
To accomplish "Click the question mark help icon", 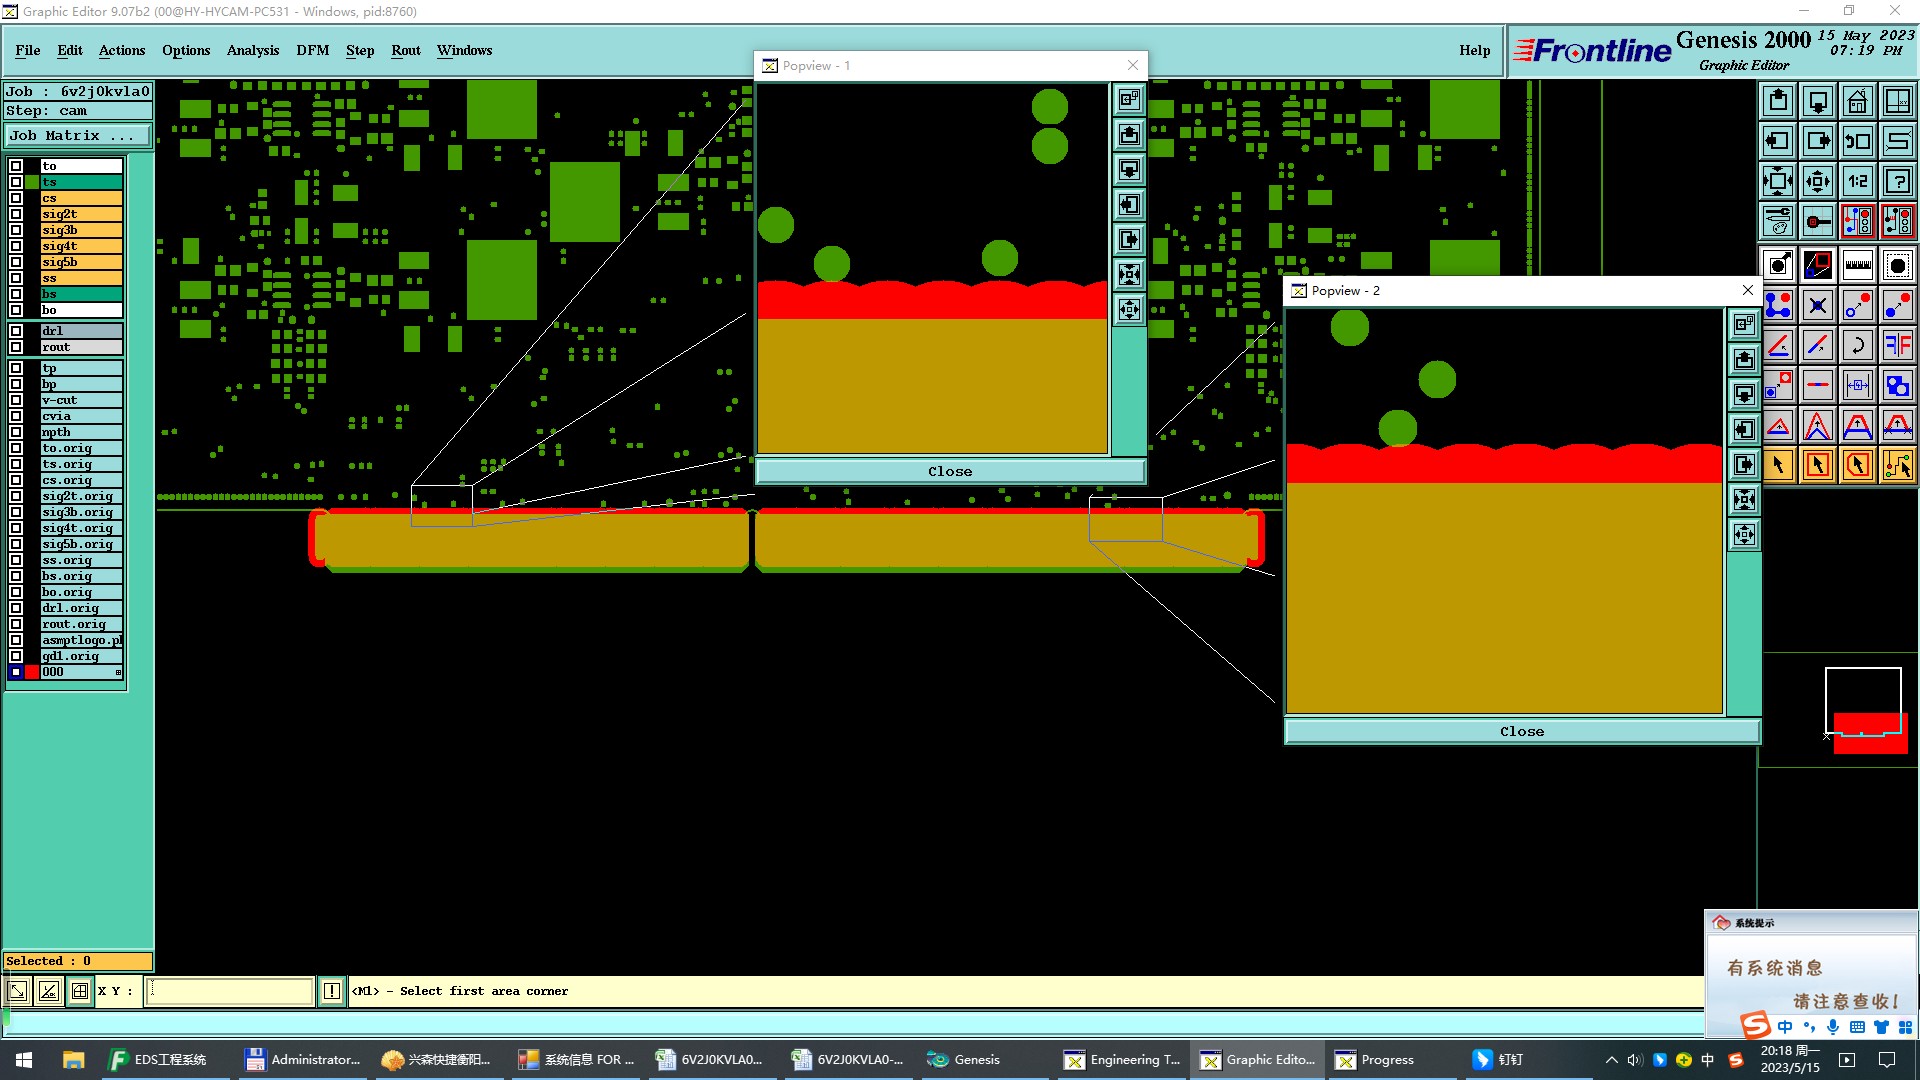I will pos(1897,181).
